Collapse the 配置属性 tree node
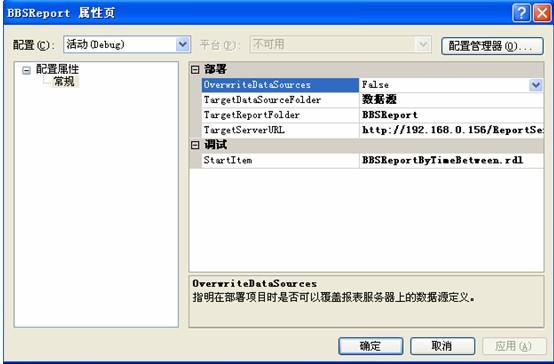 pos(26,70)
